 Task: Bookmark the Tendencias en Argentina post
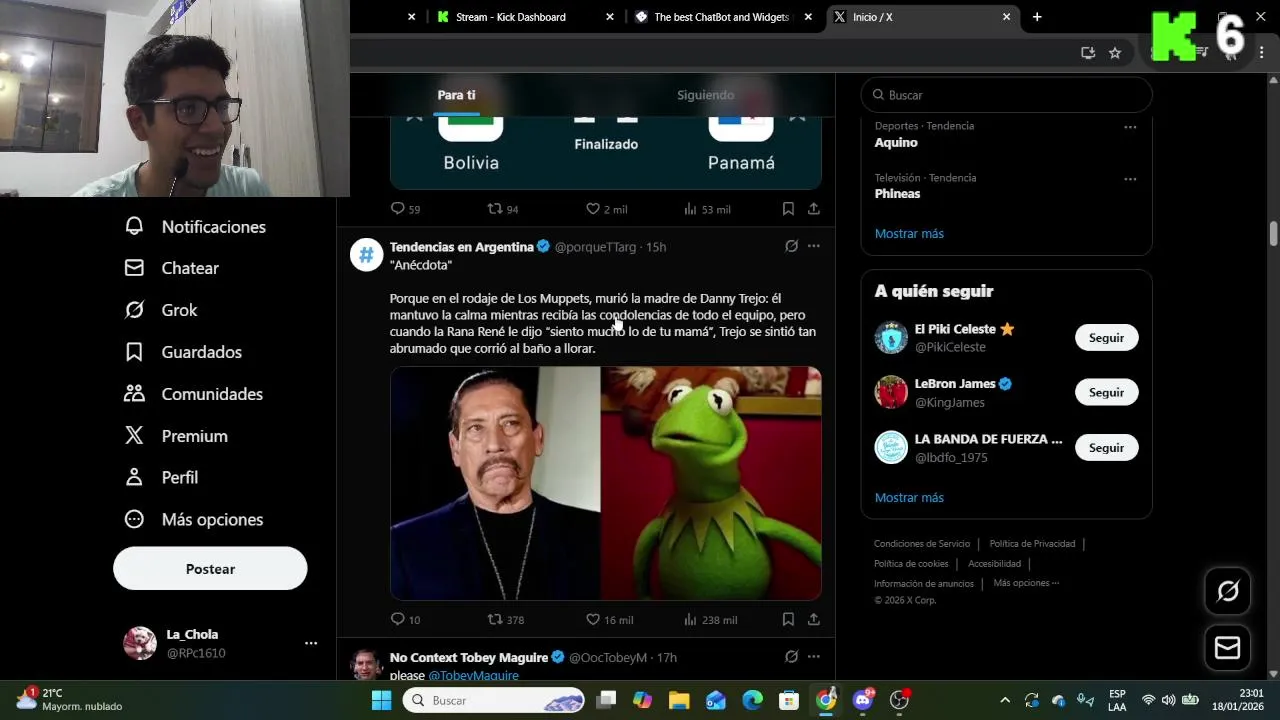pos(788,620)
